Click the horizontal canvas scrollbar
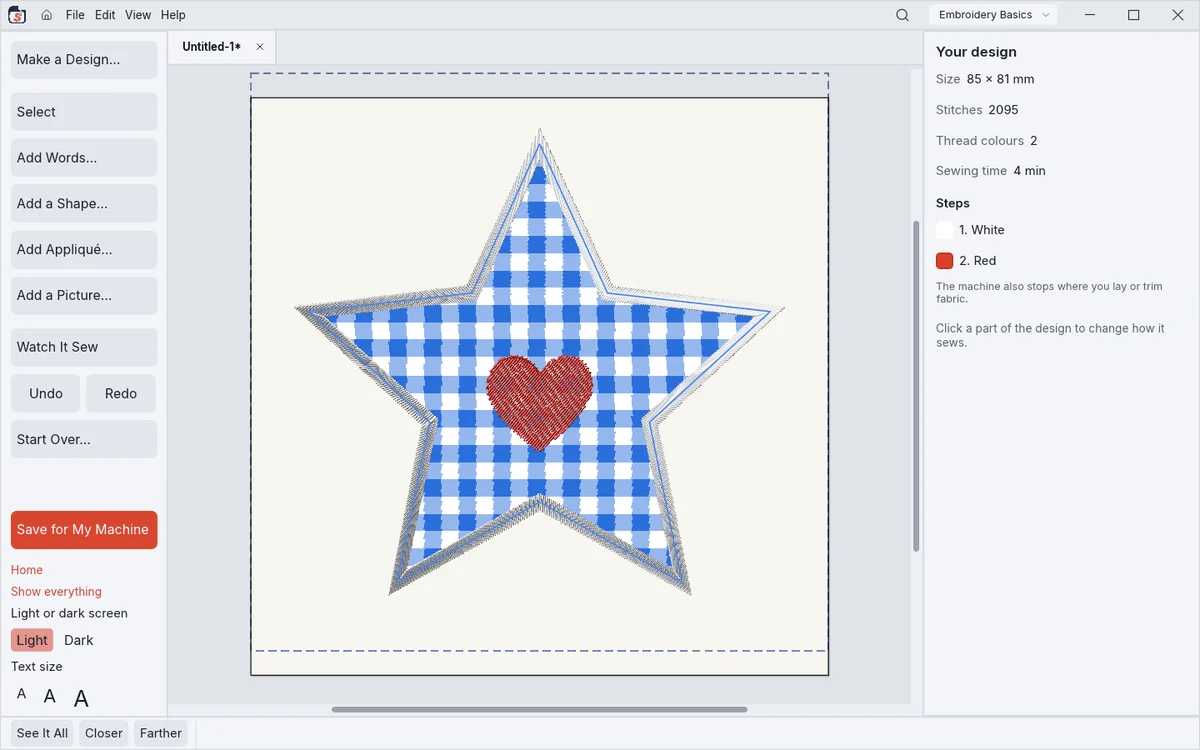This screenshot has height=750, width=1200. click(x=539, y=710)
